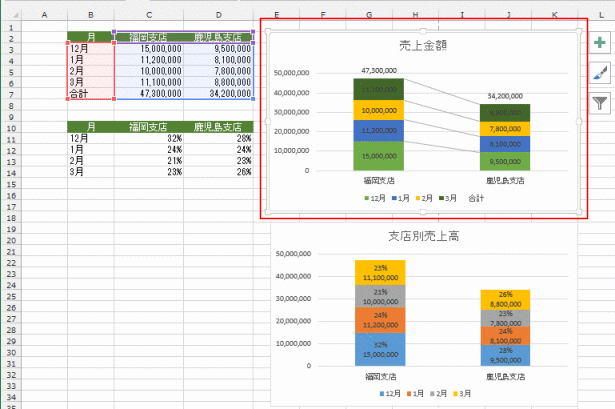Select row header 8
Screen dimensions: 615x409
coord(11,106)
